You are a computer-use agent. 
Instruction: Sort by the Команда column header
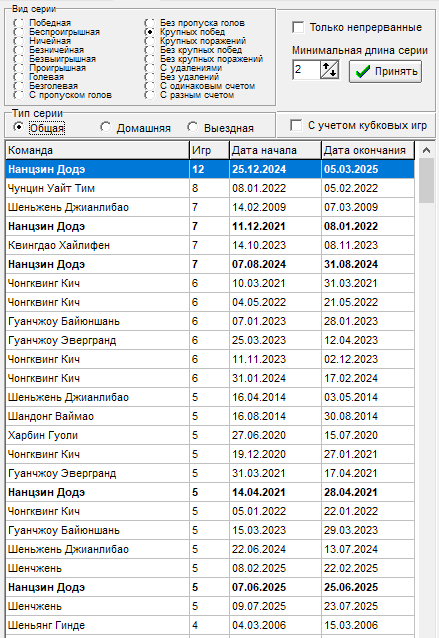pos(97,150)
